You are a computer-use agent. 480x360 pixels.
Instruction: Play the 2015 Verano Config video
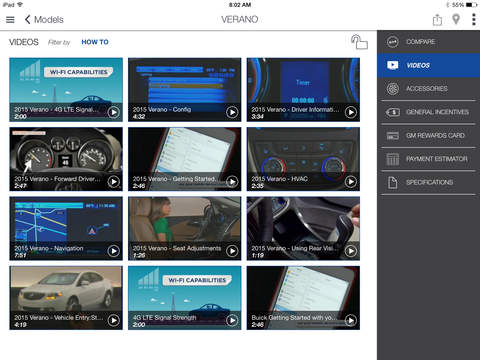(232, 112)
